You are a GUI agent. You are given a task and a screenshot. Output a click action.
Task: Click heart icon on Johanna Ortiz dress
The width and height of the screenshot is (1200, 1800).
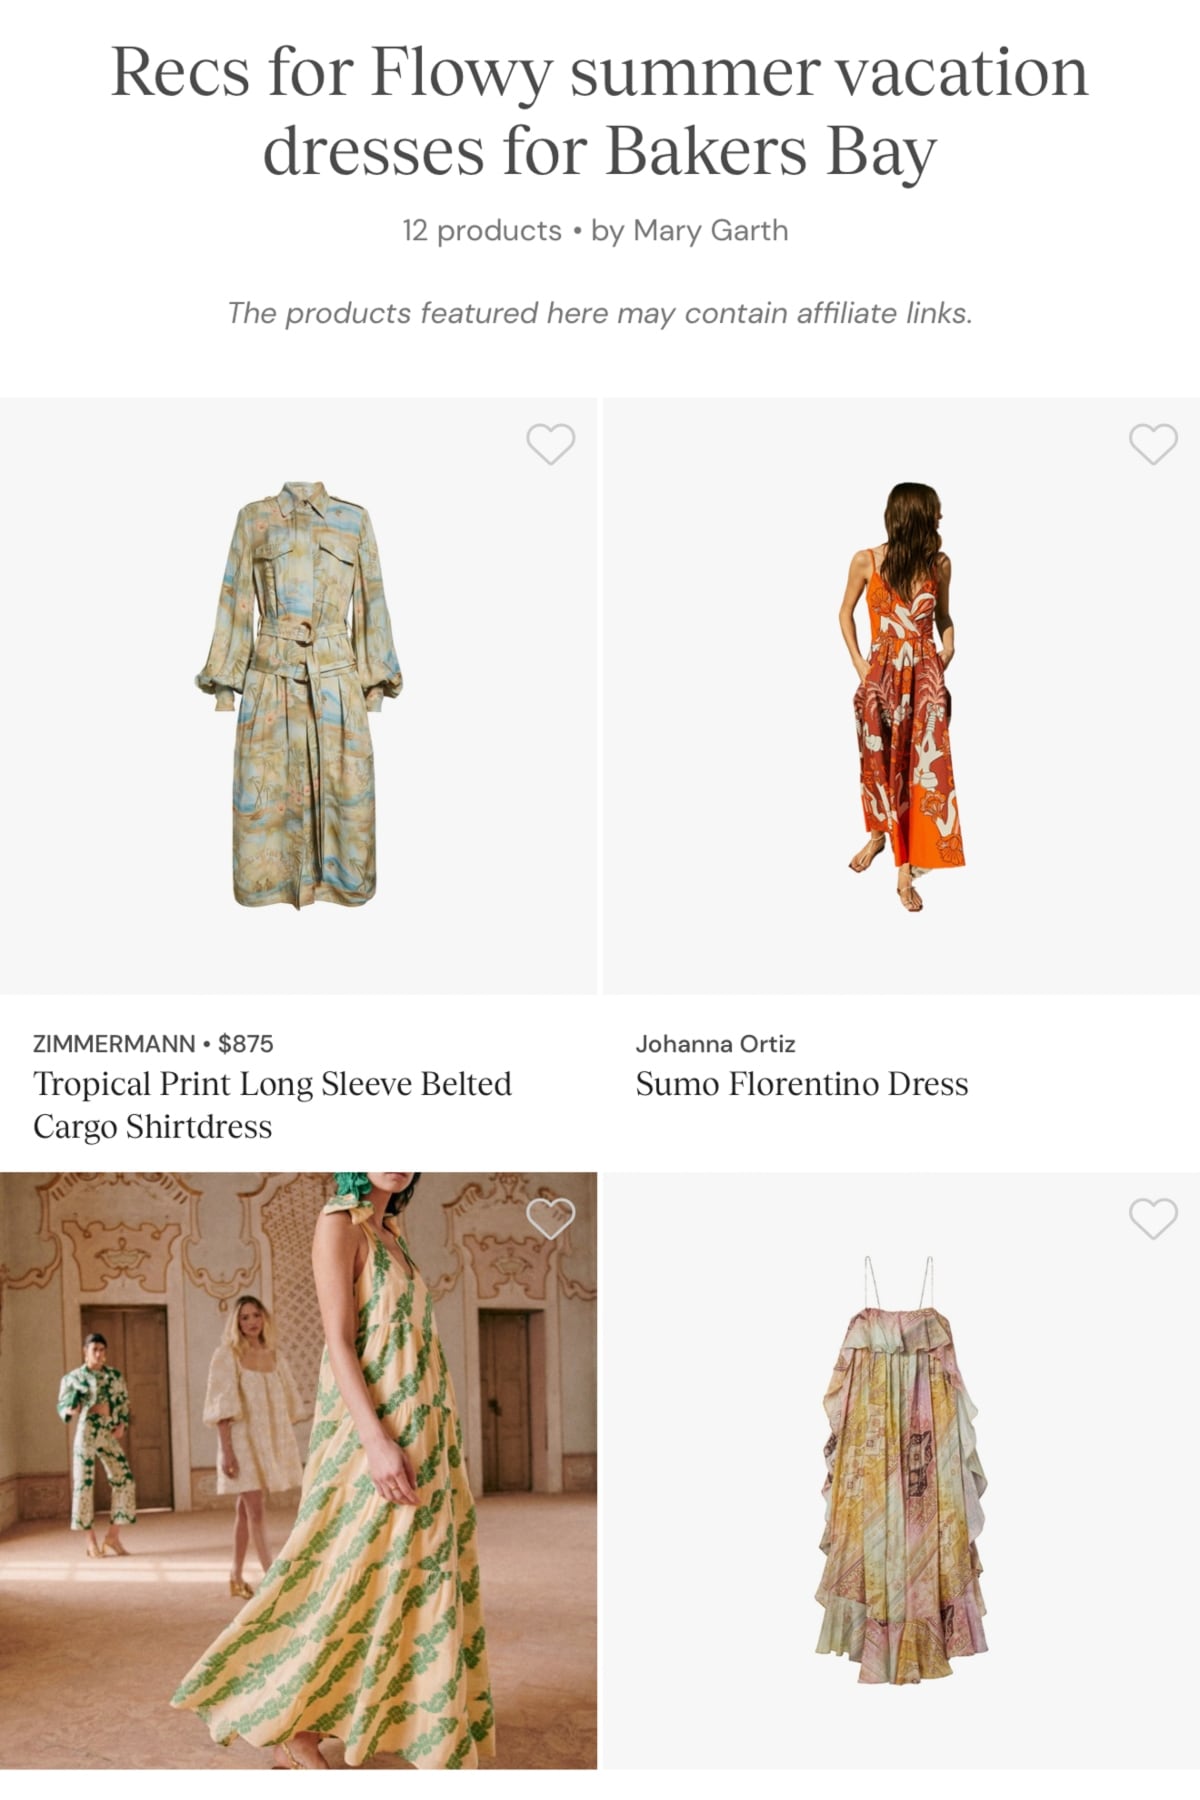tap(1153, 444)
